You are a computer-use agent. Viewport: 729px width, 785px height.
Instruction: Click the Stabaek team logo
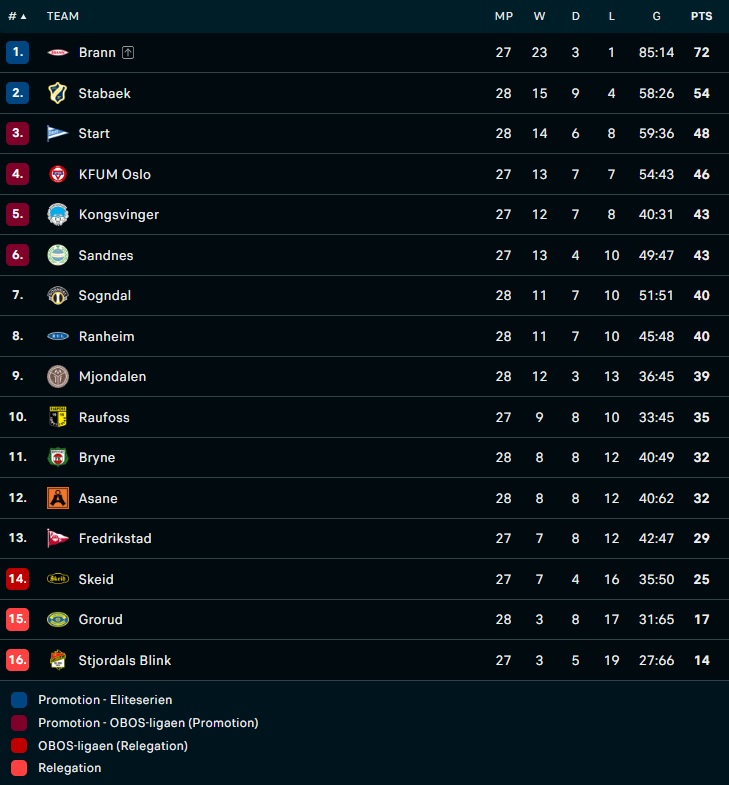click(58, 93)
